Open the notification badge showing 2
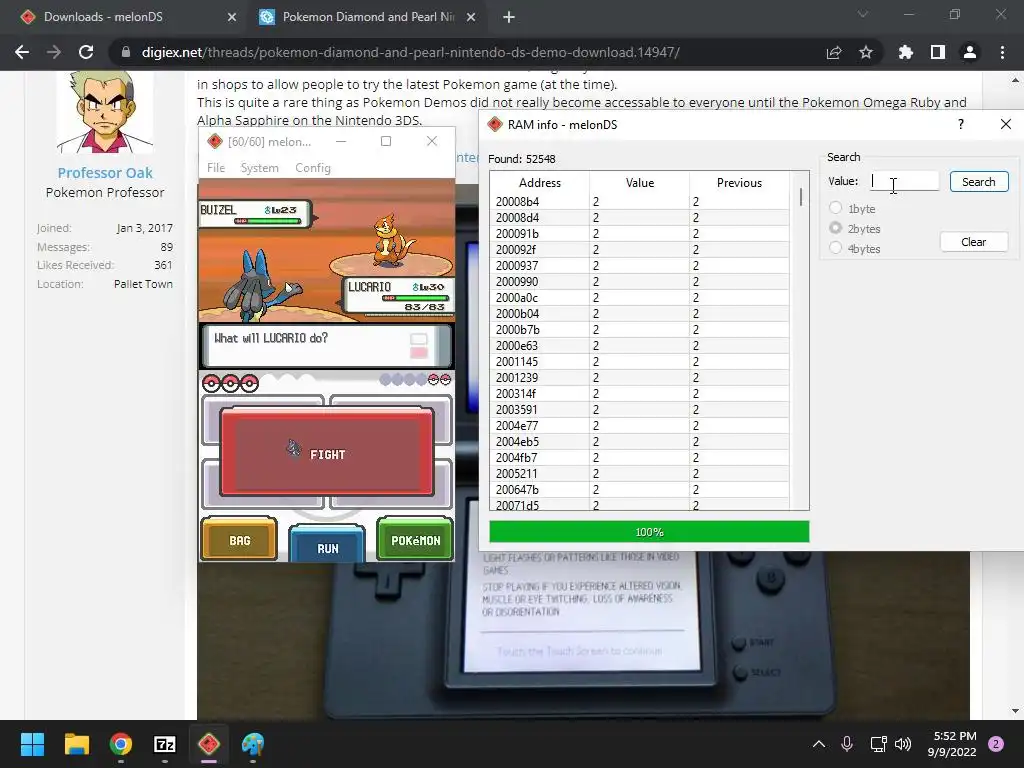 click(x=996, y=744)
